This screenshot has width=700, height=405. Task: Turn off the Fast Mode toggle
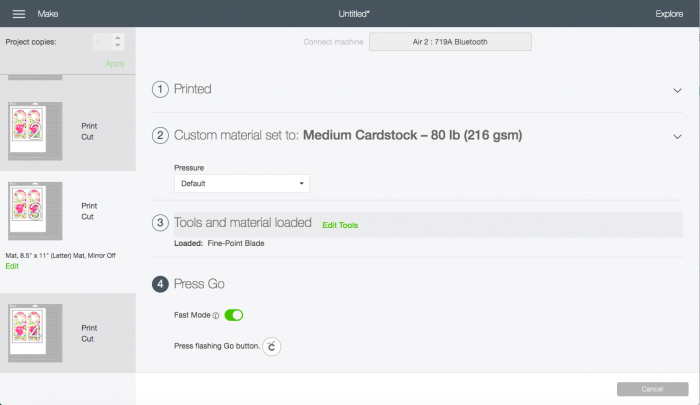click(233, 315)
